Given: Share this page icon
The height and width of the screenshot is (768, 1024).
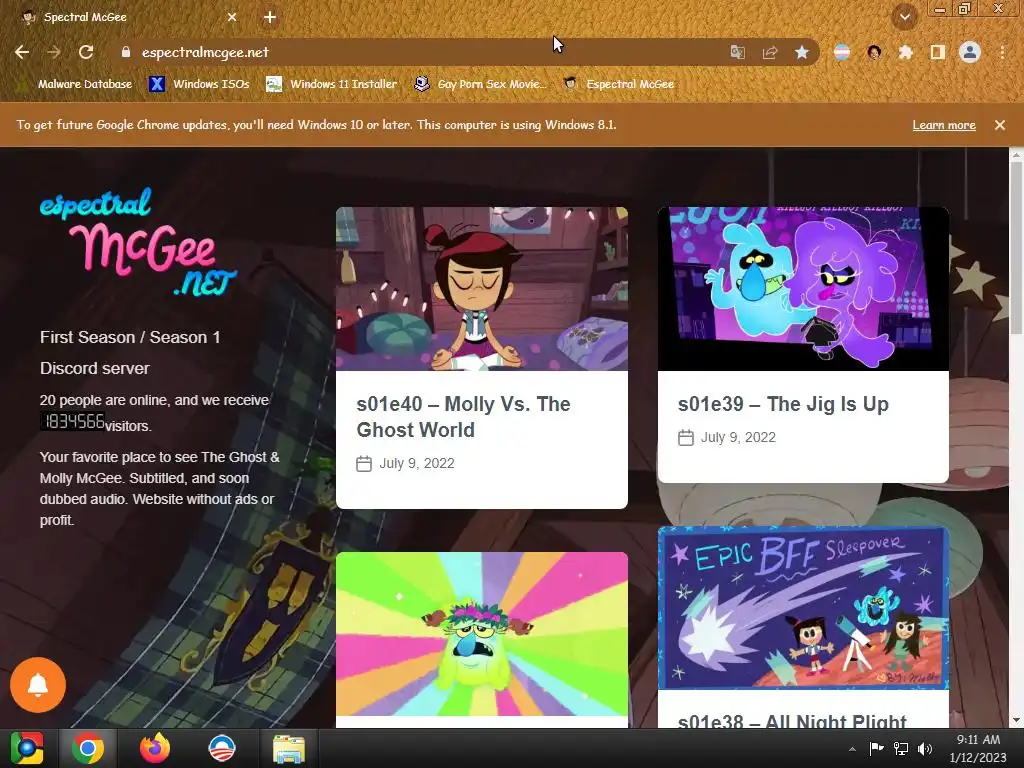Looking at the screenshot, I should (x=770, y=52).
